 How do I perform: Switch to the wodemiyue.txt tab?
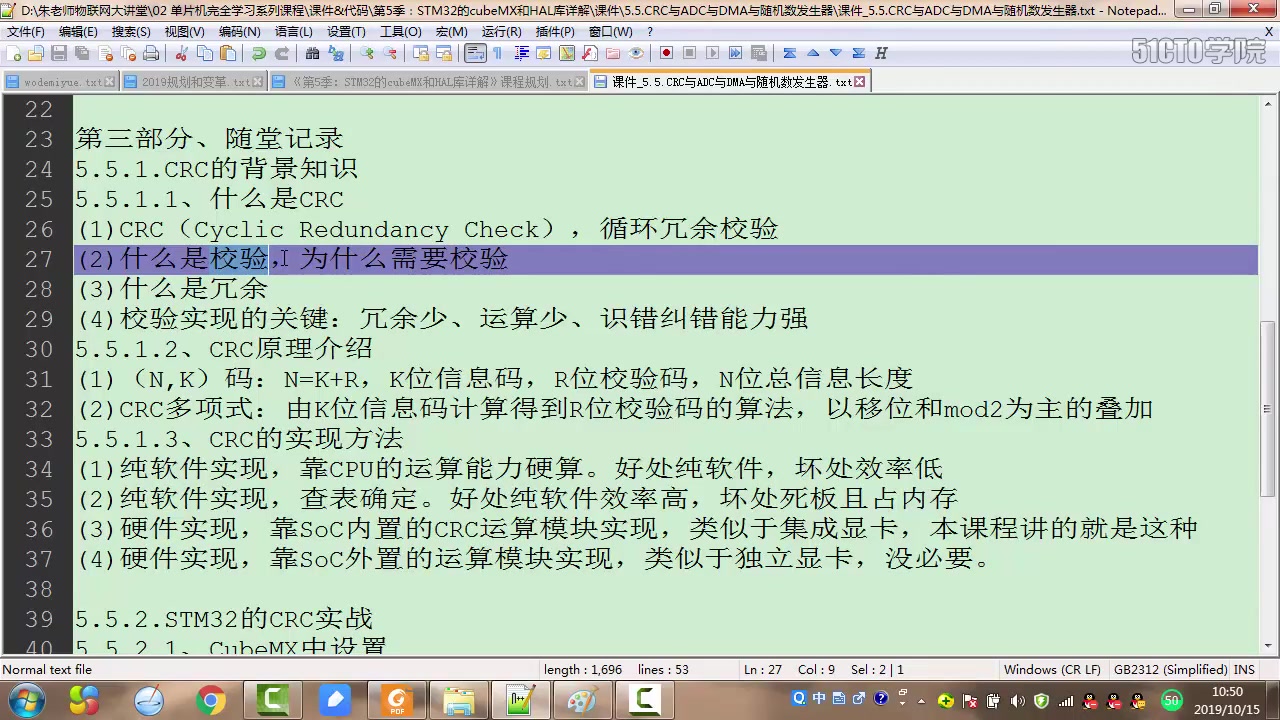tap(62, 82)
